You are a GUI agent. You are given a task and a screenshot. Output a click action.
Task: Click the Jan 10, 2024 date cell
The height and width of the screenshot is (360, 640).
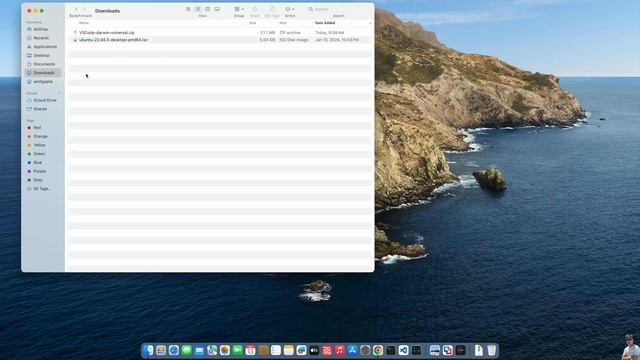(x=337, y=40)
